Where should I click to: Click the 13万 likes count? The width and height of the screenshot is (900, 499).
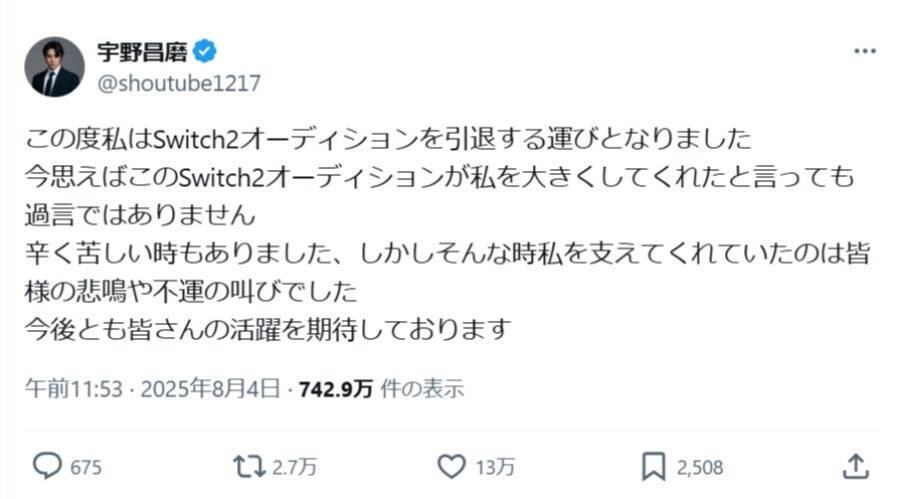[x=495, y=466]
